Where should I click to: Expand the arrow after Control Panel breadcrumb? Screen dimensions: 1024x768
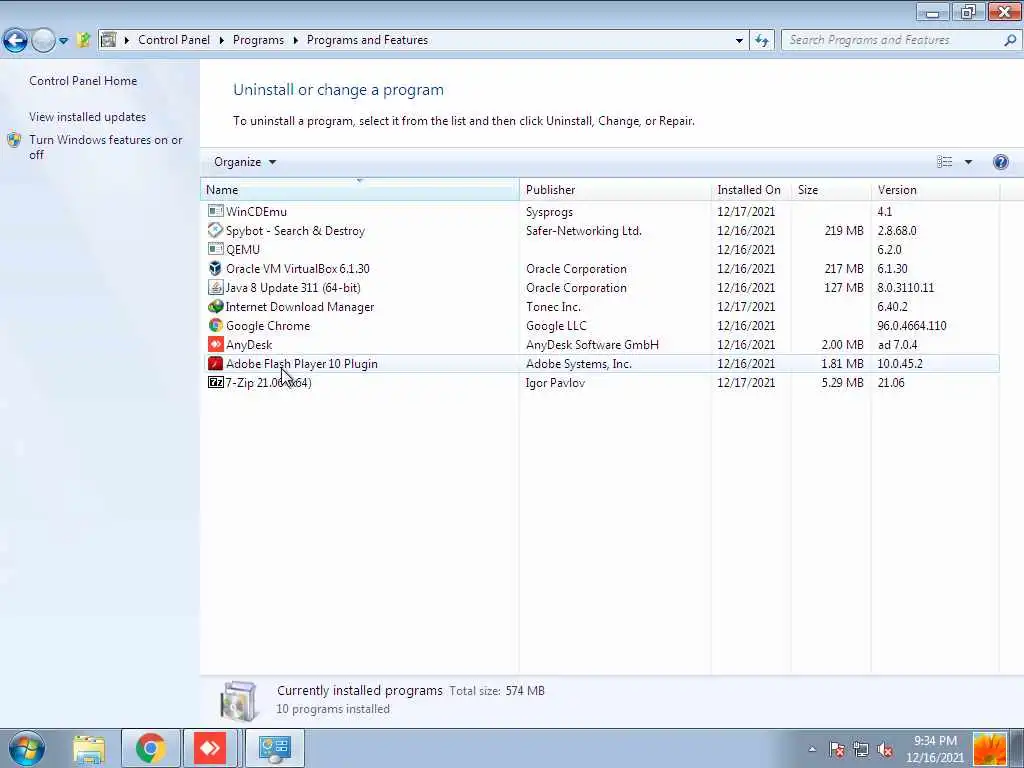click(x=221, y=40)
